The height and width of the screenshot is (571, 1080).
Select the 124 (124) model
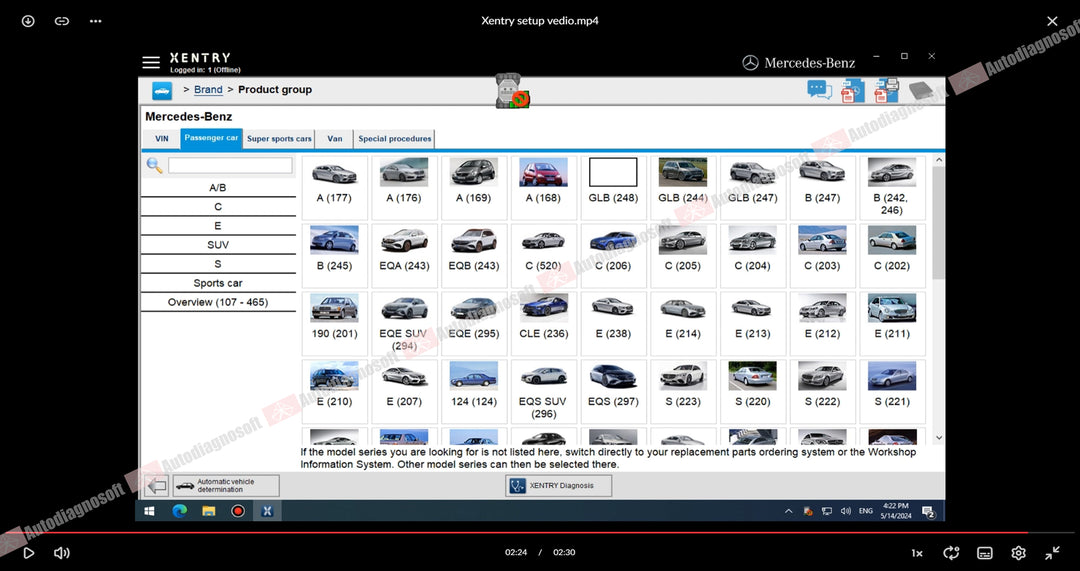[x=474, y=391]
